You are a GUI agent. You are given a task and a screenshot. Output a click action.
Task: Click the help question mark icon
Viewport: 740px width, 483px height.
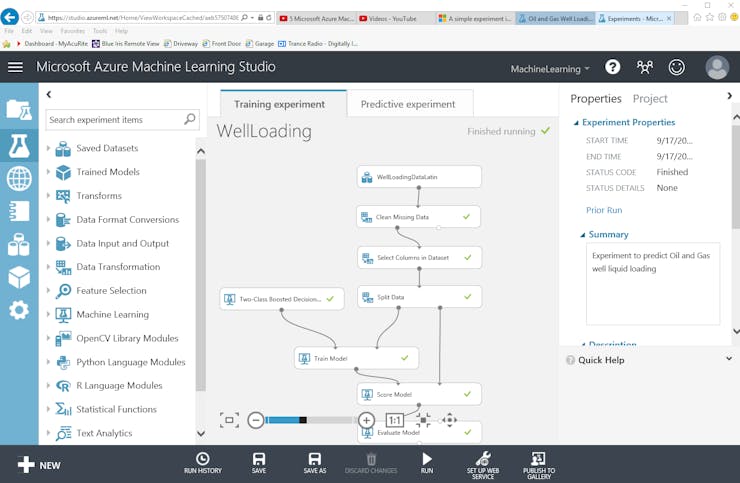612,67
